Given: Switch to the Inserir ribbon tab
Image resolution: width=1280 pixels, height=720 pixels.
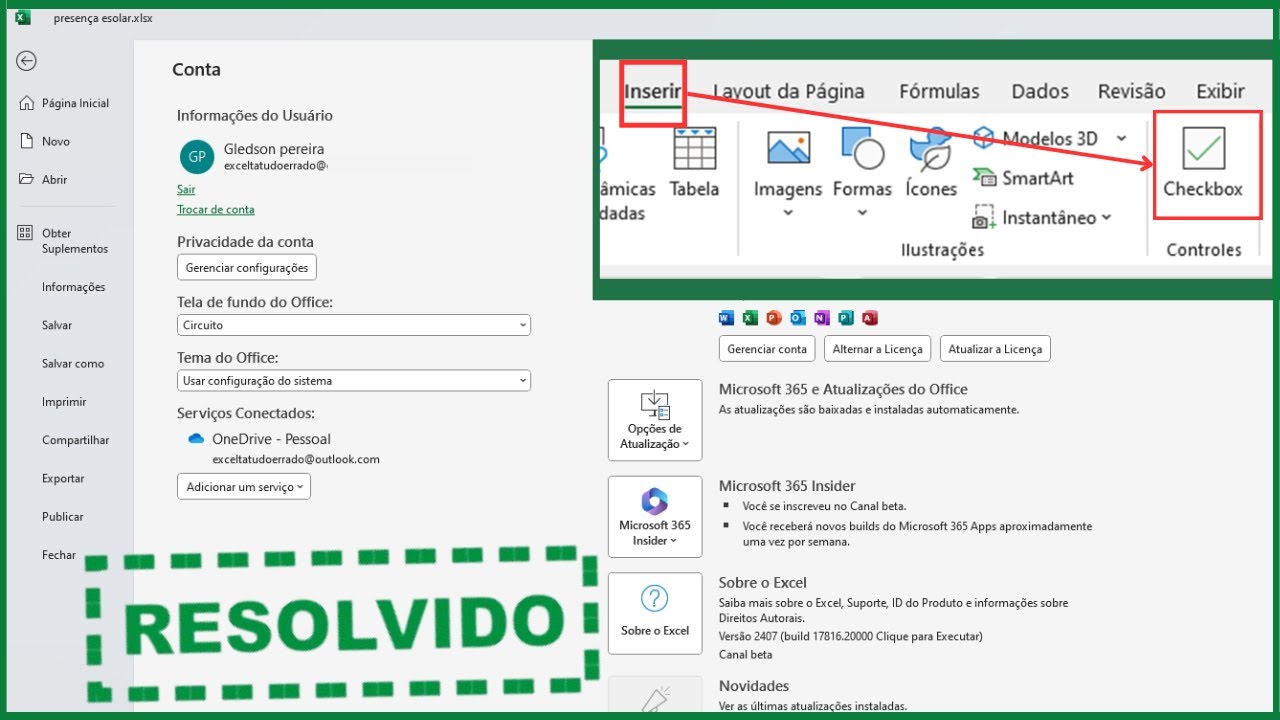Looking at the screenshot, I should pyautogui.click(x=652, y=92).
